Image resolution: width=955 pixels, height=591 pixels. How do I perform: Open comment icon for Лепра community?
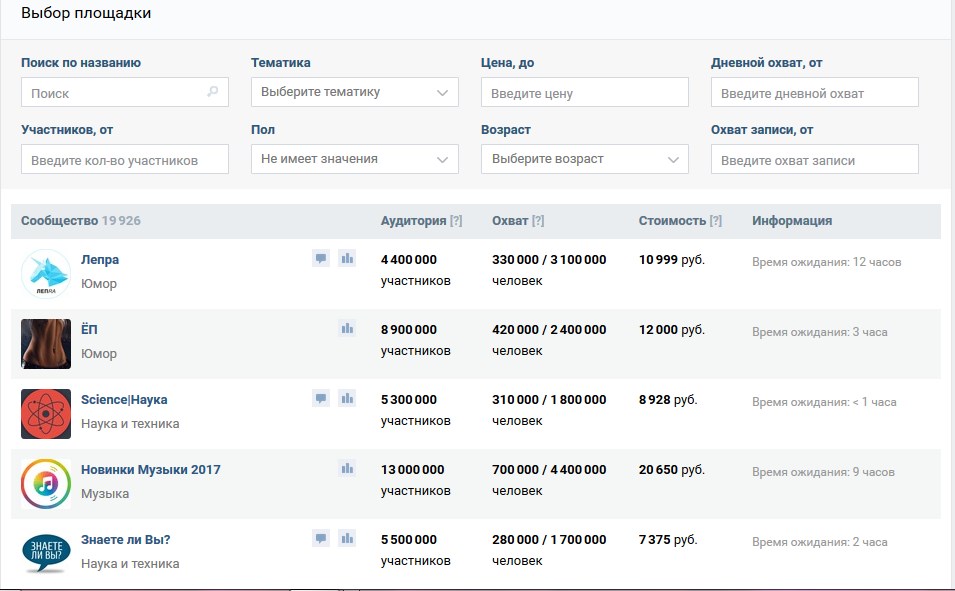321,258
